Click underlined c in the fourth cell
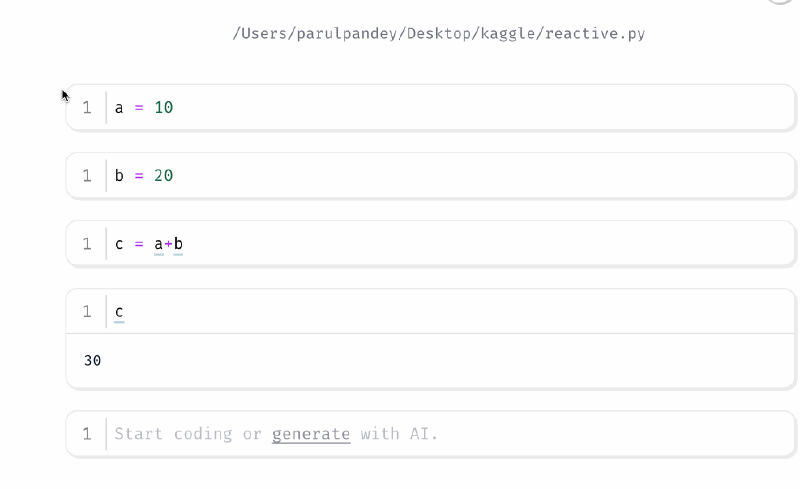 119,312
